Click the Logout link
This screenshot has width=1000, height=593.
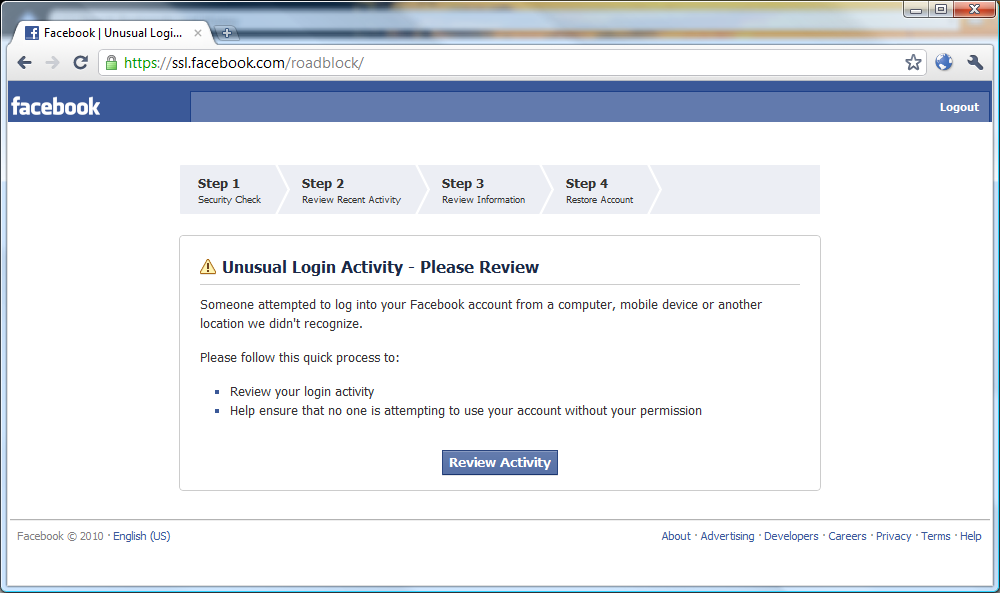[959, 107]
